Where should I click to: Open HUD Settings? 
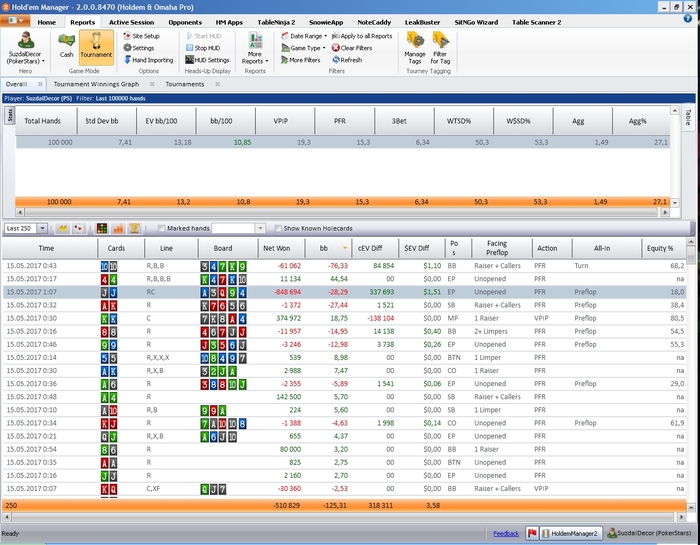[x=207, y=60]
